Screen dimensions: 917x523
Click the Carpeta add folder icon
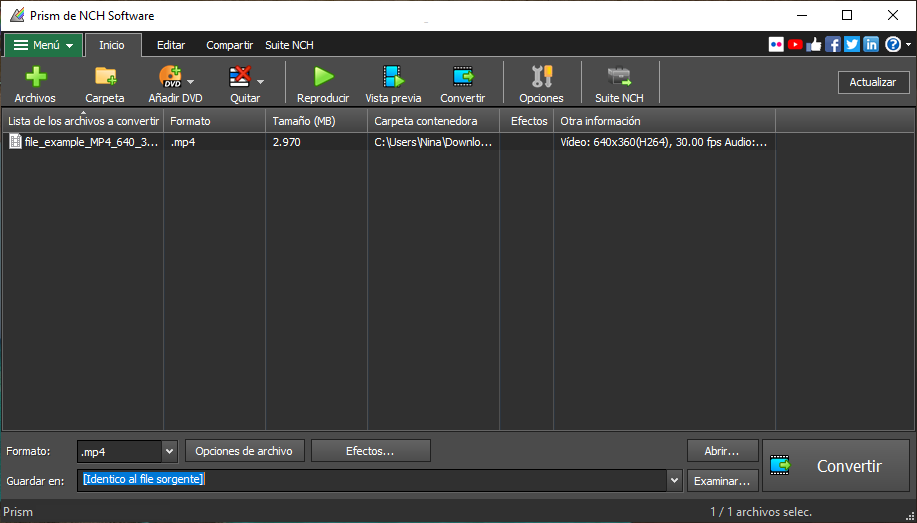point(105,77)
